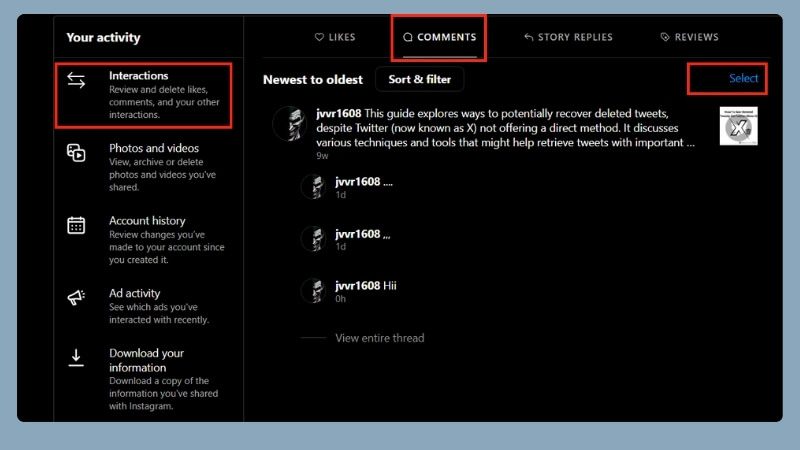Click the jvvr1608 avatar on the 9w comment
The height and width of the screenshot is (450, 800).
tap(288, 123)
